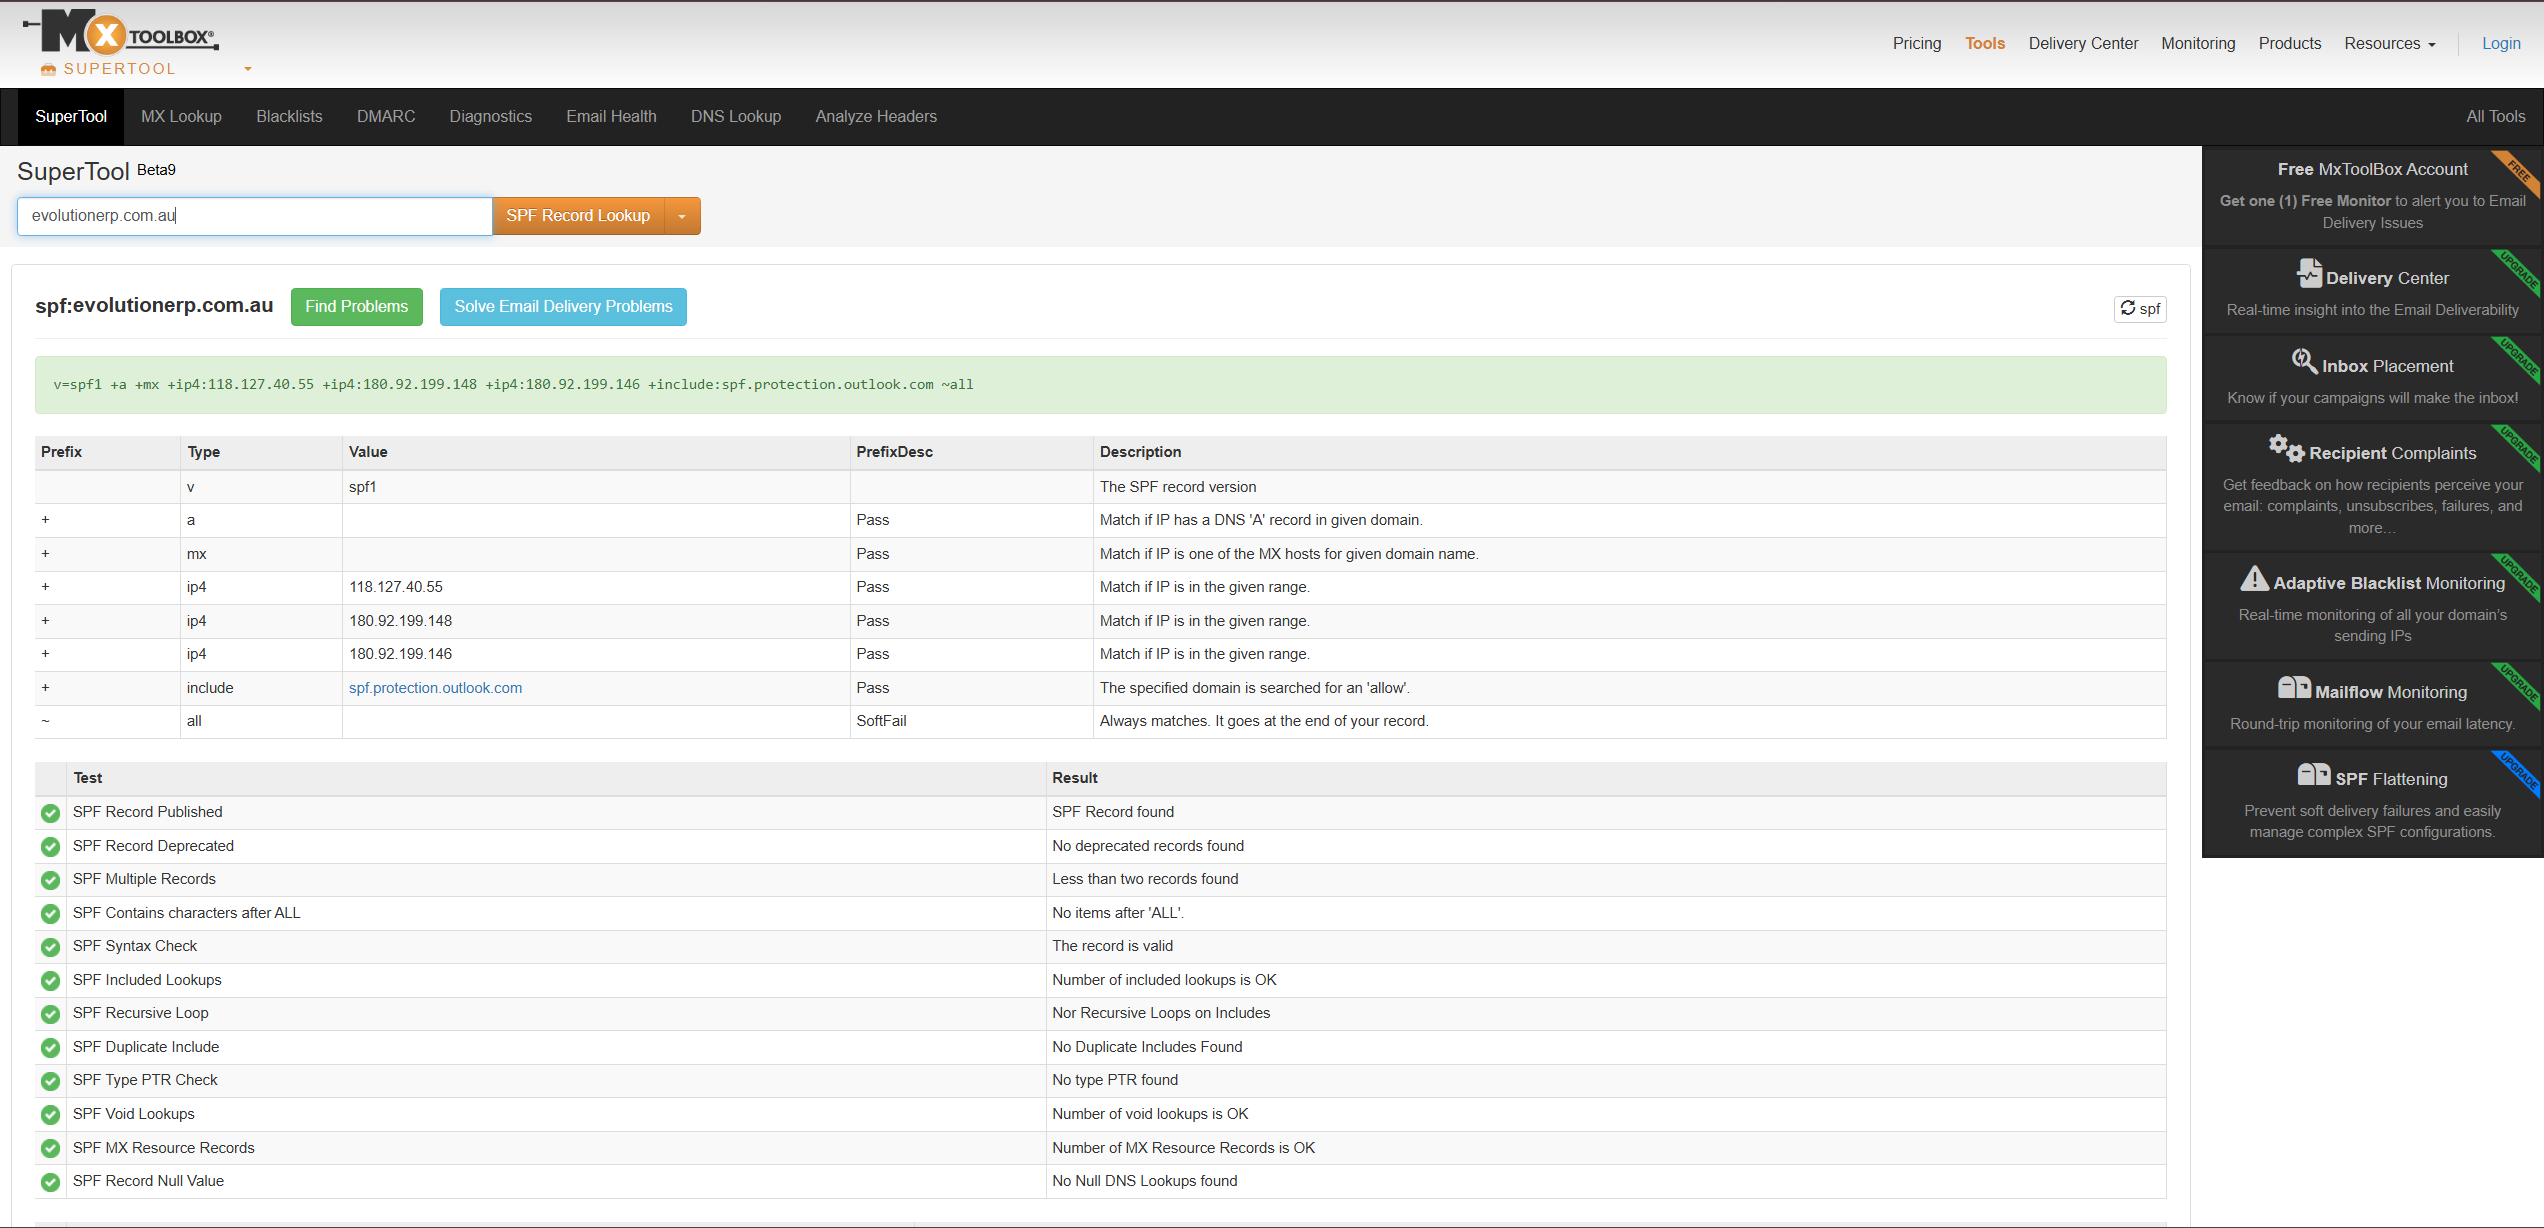Screen dimensions: 2544x1228
Task: Click the 180.92.199.146 value cell
Action: coord(596,654)
